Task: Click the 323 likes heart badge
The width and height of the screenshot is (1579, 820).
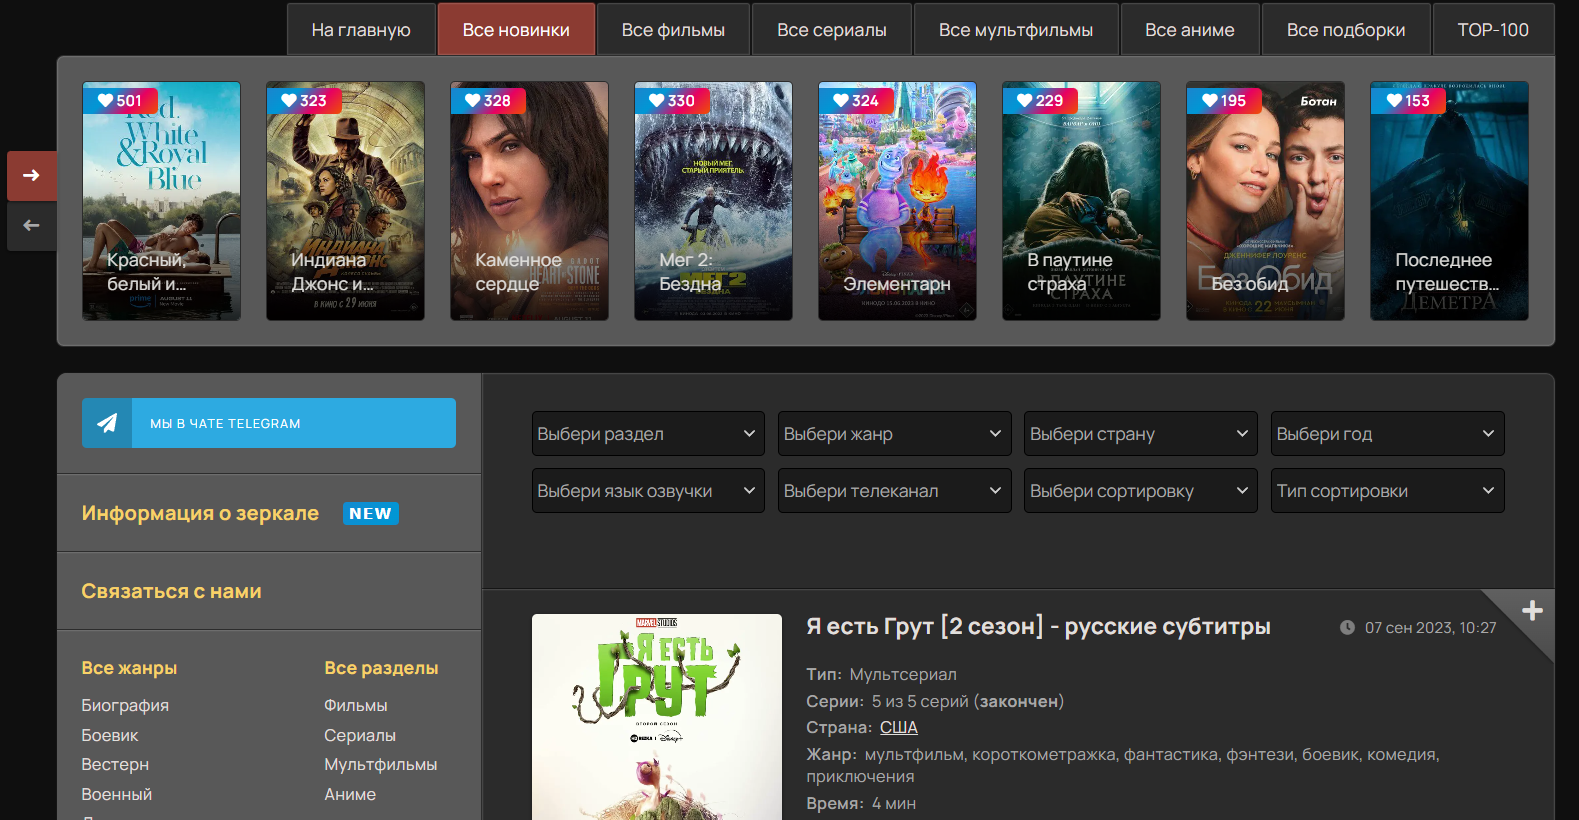Action: coord(304,101)
